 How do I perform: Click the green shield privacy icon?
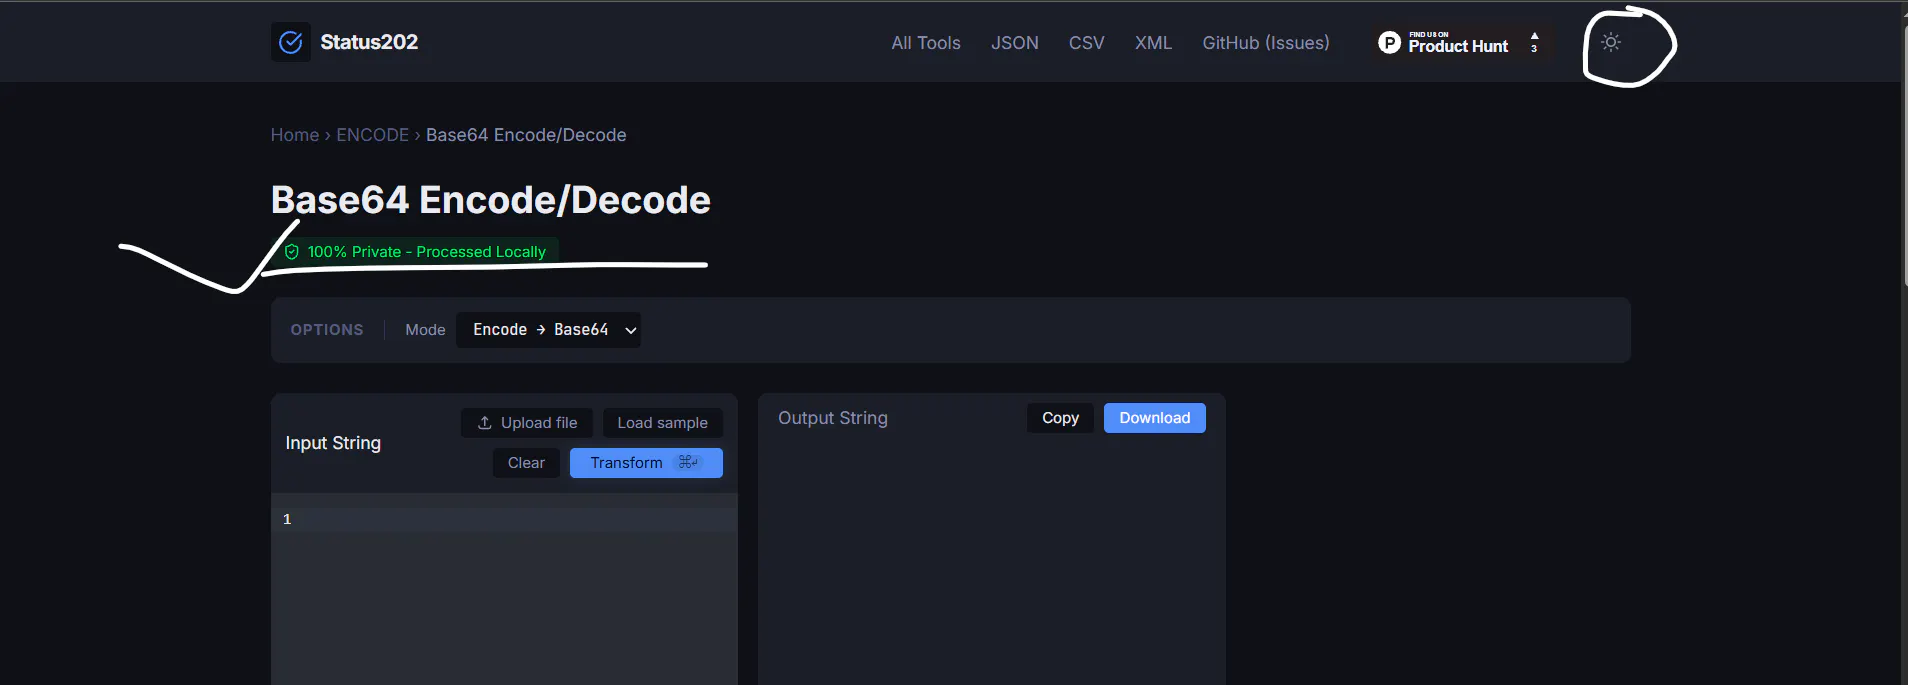(x=292, y=252)
